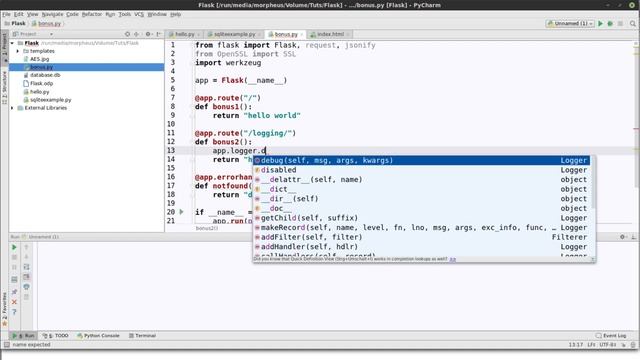This screenshot has height=360, width=640.
Task: Open Favorites tool window on left edge
Action: click(4, 310)
